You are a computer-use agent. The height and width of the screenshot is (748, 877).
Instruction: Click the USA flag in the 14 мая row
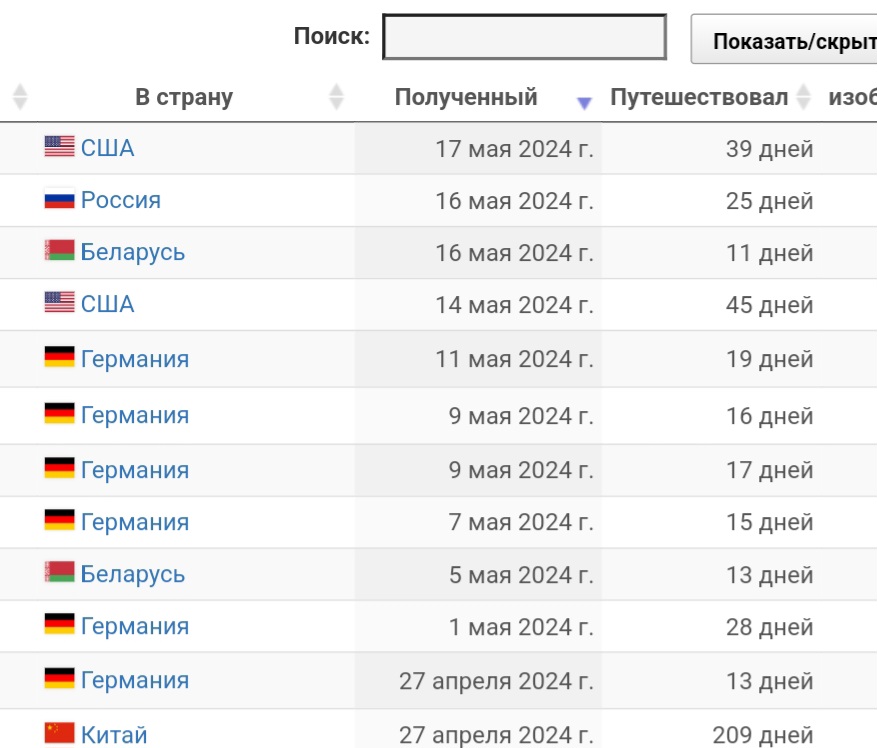pos(59,302)
